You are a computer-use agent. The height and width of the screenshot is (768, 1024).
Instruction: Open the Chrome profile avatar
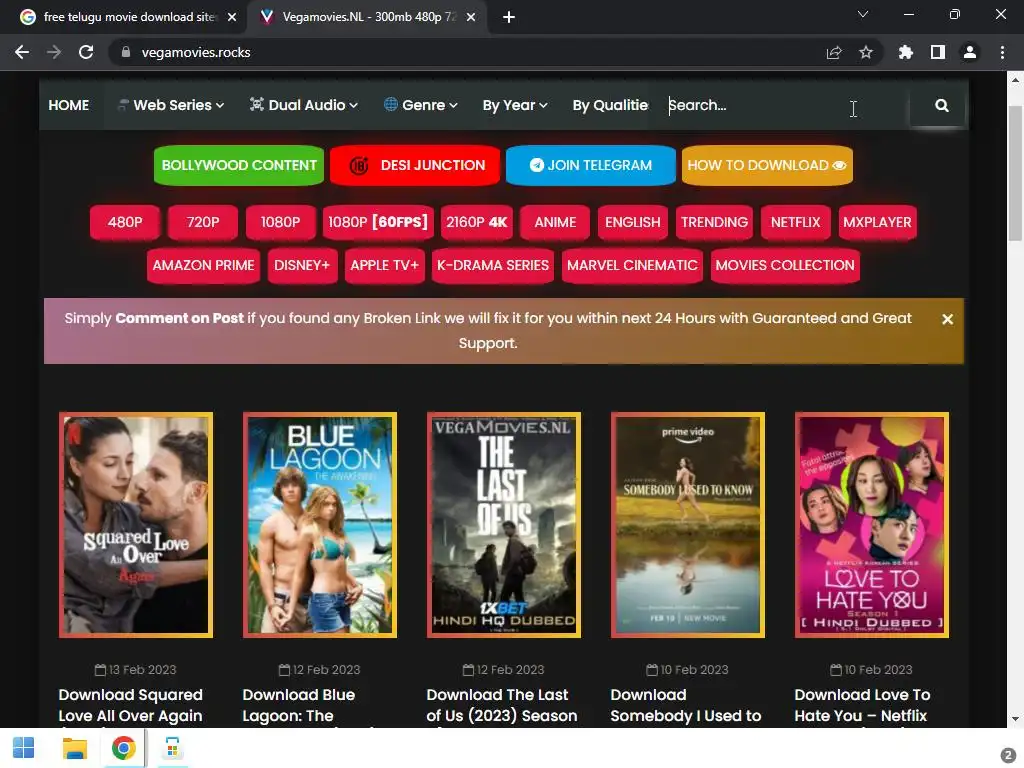click(x=970, y=52)
